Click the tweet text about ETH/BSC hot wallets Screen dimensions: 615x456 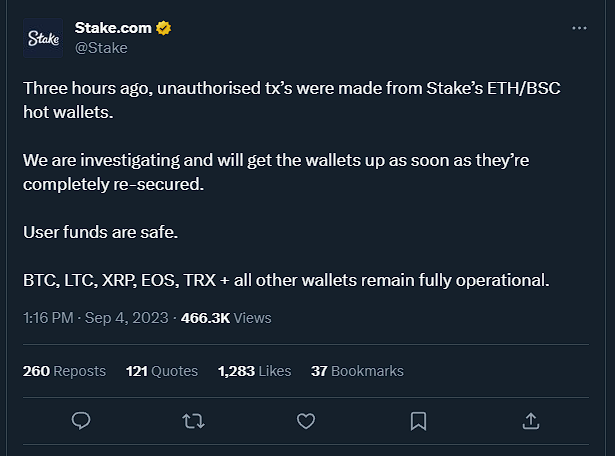292,100
